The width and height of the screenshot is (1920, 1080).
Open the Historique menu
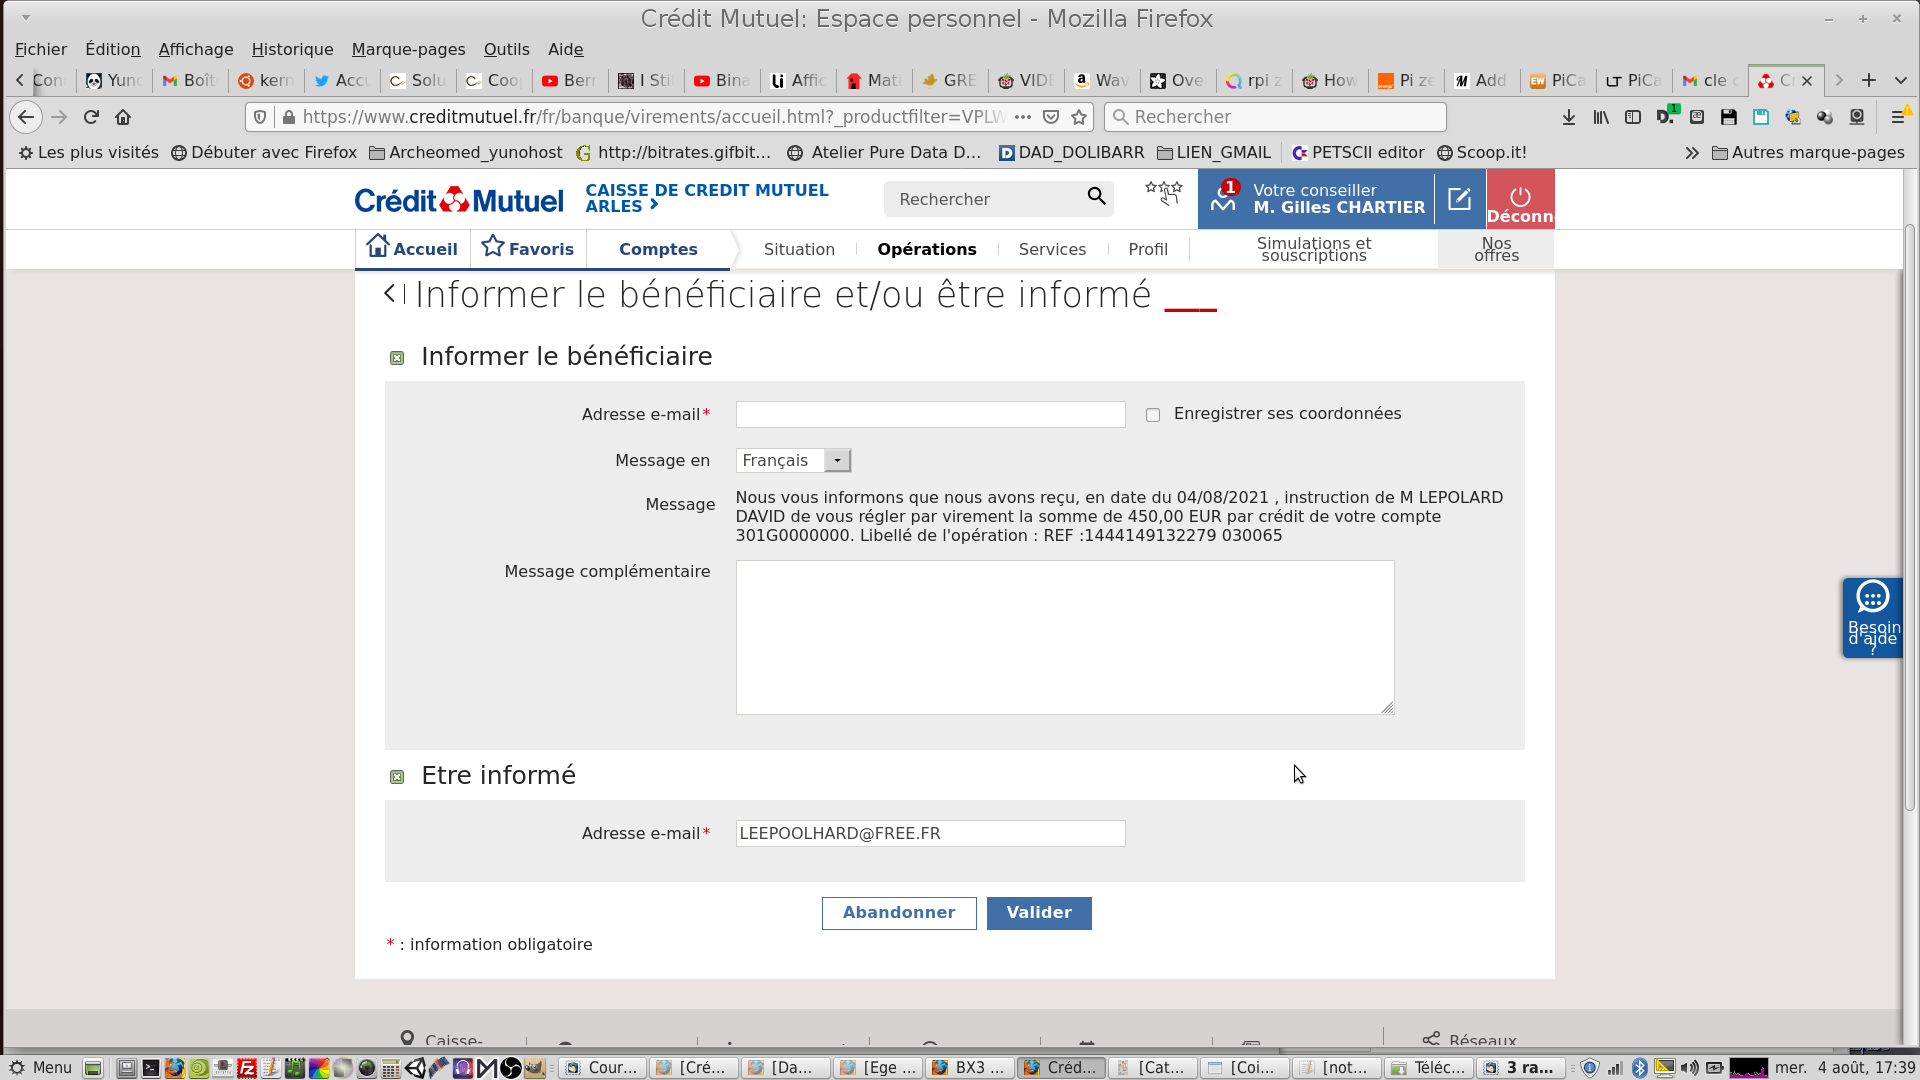(292, 49)
